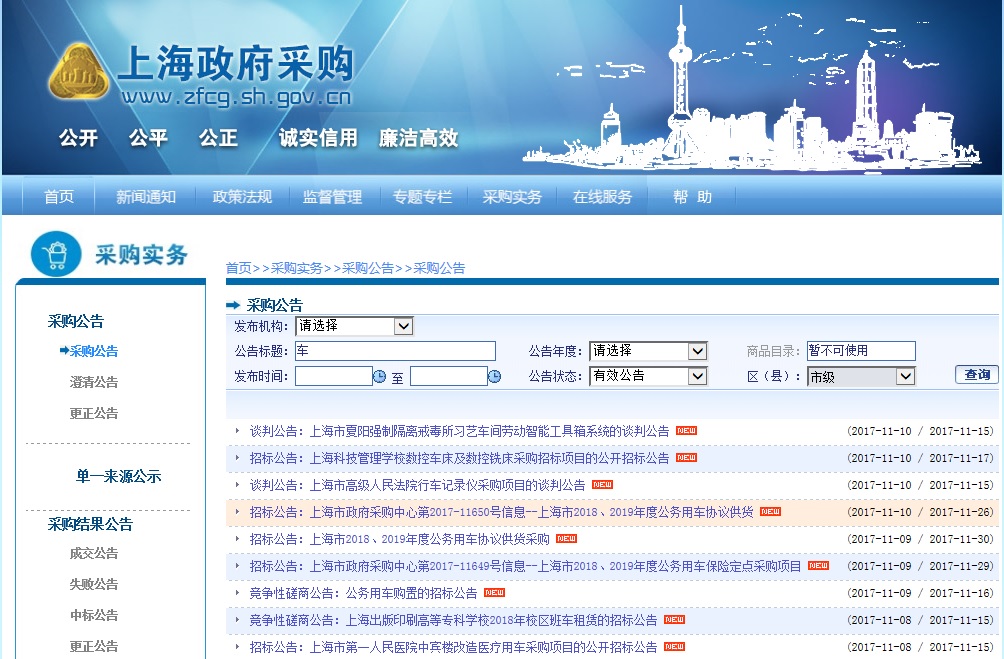The height and width of the screenshot is (659, 1004).
Task: Click the shopping cart icon beside 采购实务
Action: pos(56,253)
